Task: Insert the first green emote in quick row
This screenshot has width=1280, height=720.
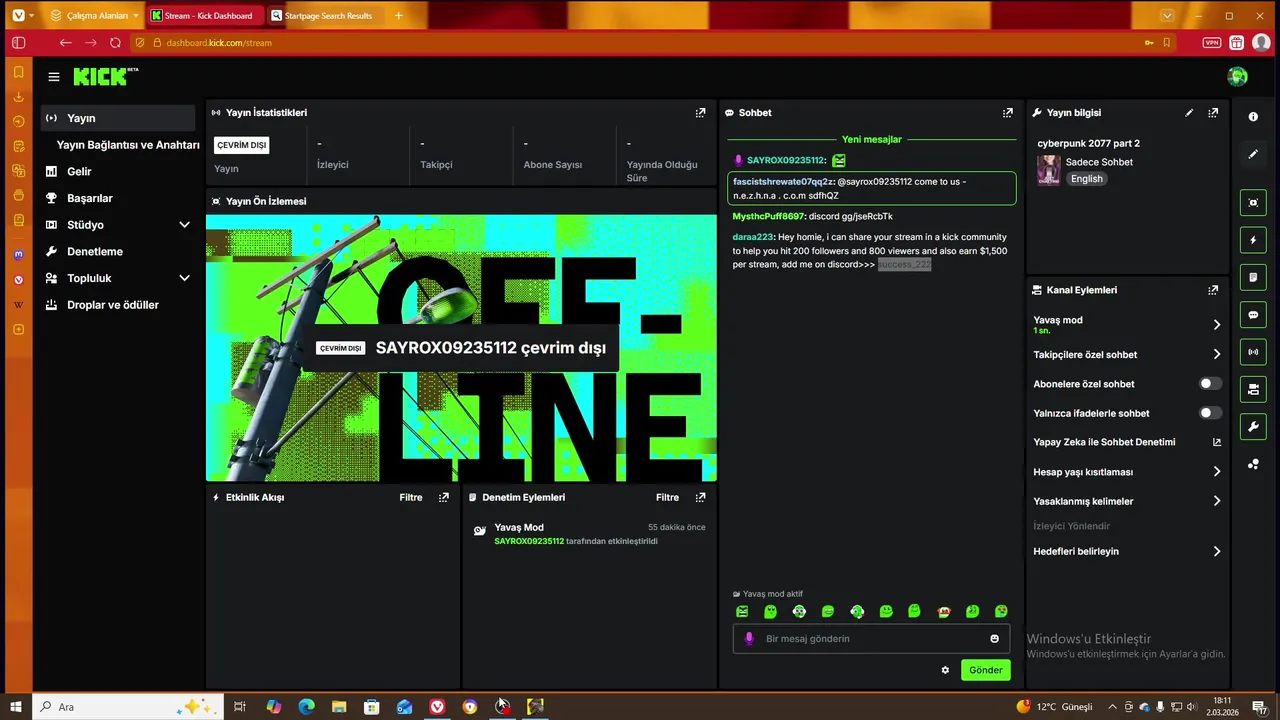Action: 742,611
